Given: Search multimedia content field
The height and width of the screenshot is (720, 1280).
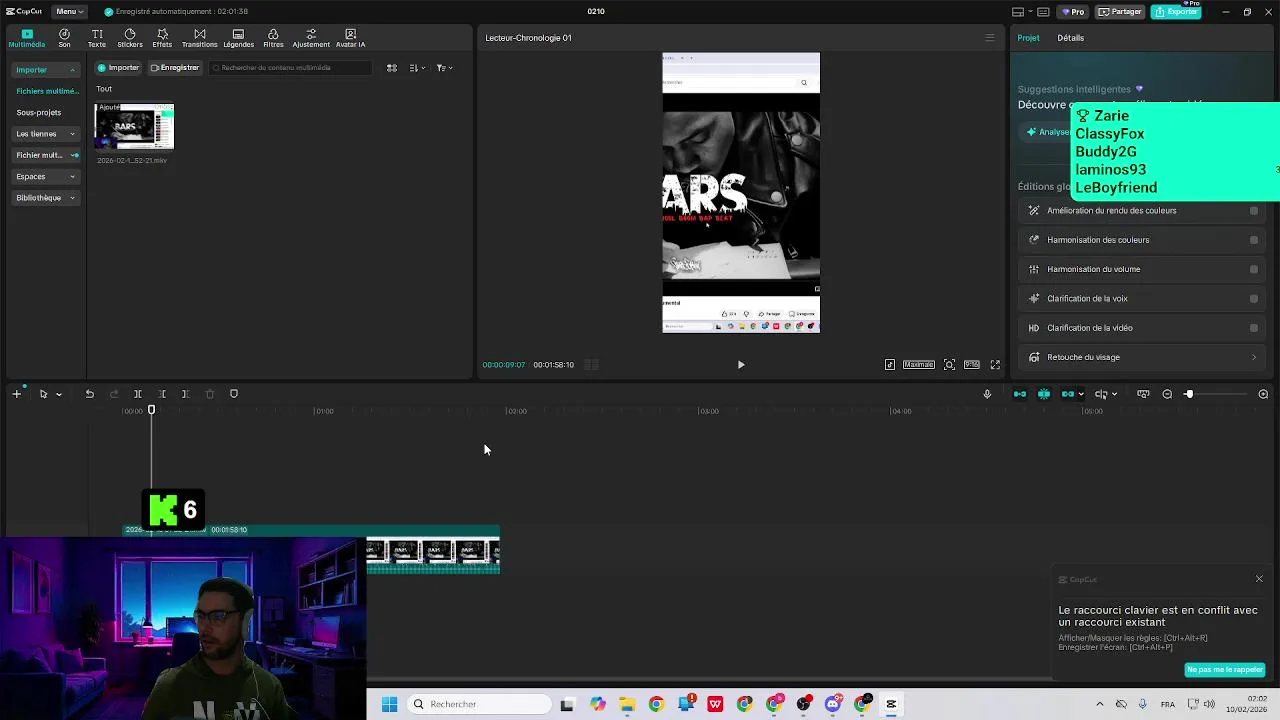Looking at the screenshot, I should click(x=290, y=68).
